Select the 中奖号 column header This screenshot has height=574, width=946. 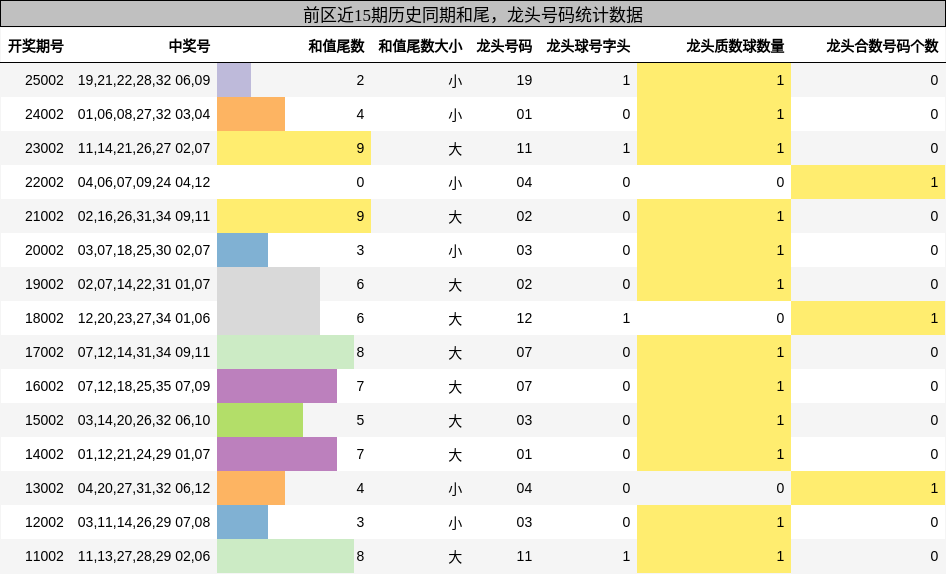pyautogui.click(x=189, y=46)
